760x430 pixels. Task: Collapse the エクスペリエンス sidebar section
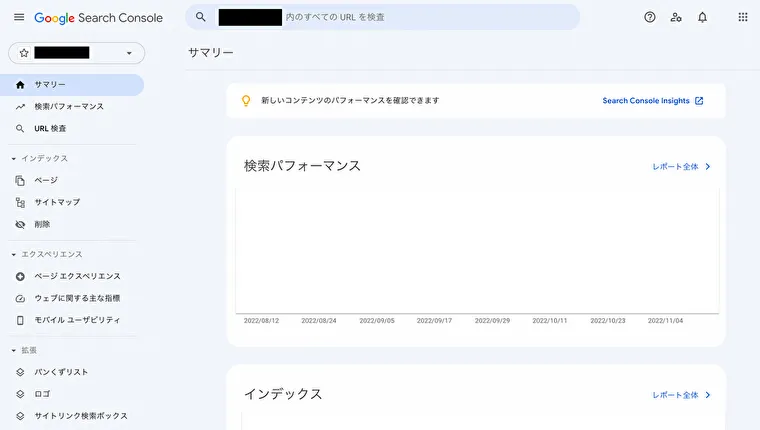coord(14,255)
